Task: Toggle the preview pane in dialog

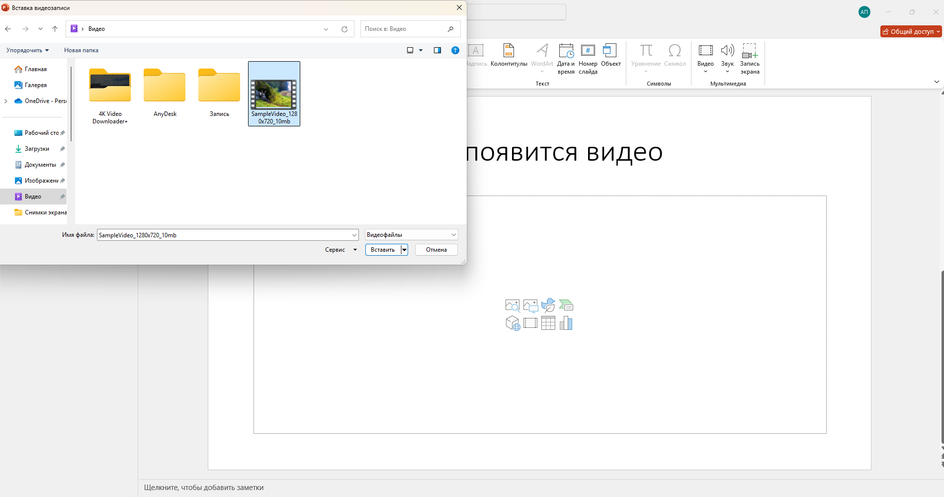Action: click(437, 50)
